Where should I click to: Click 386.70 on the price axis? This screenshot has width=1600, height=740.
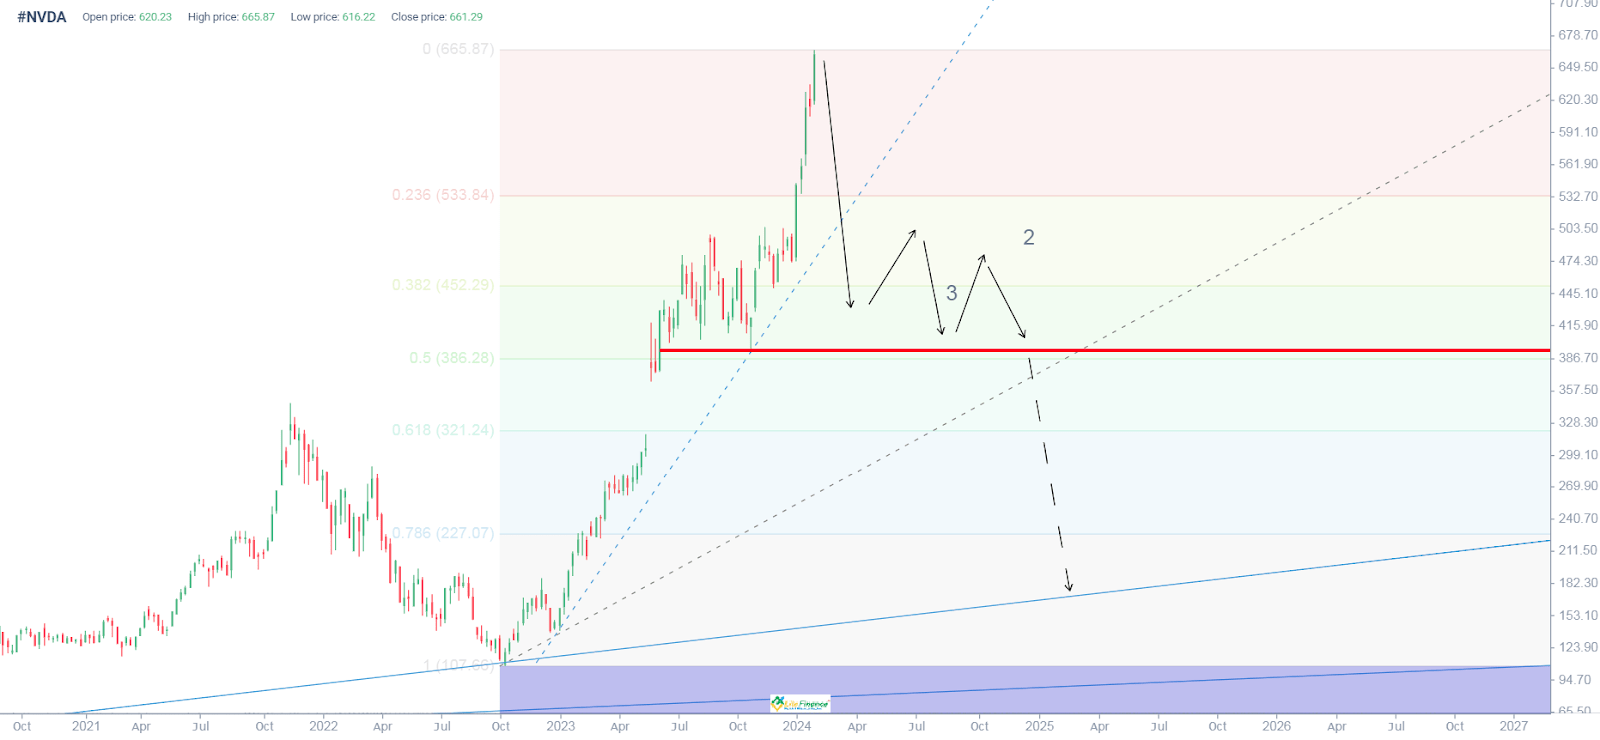1578,358
